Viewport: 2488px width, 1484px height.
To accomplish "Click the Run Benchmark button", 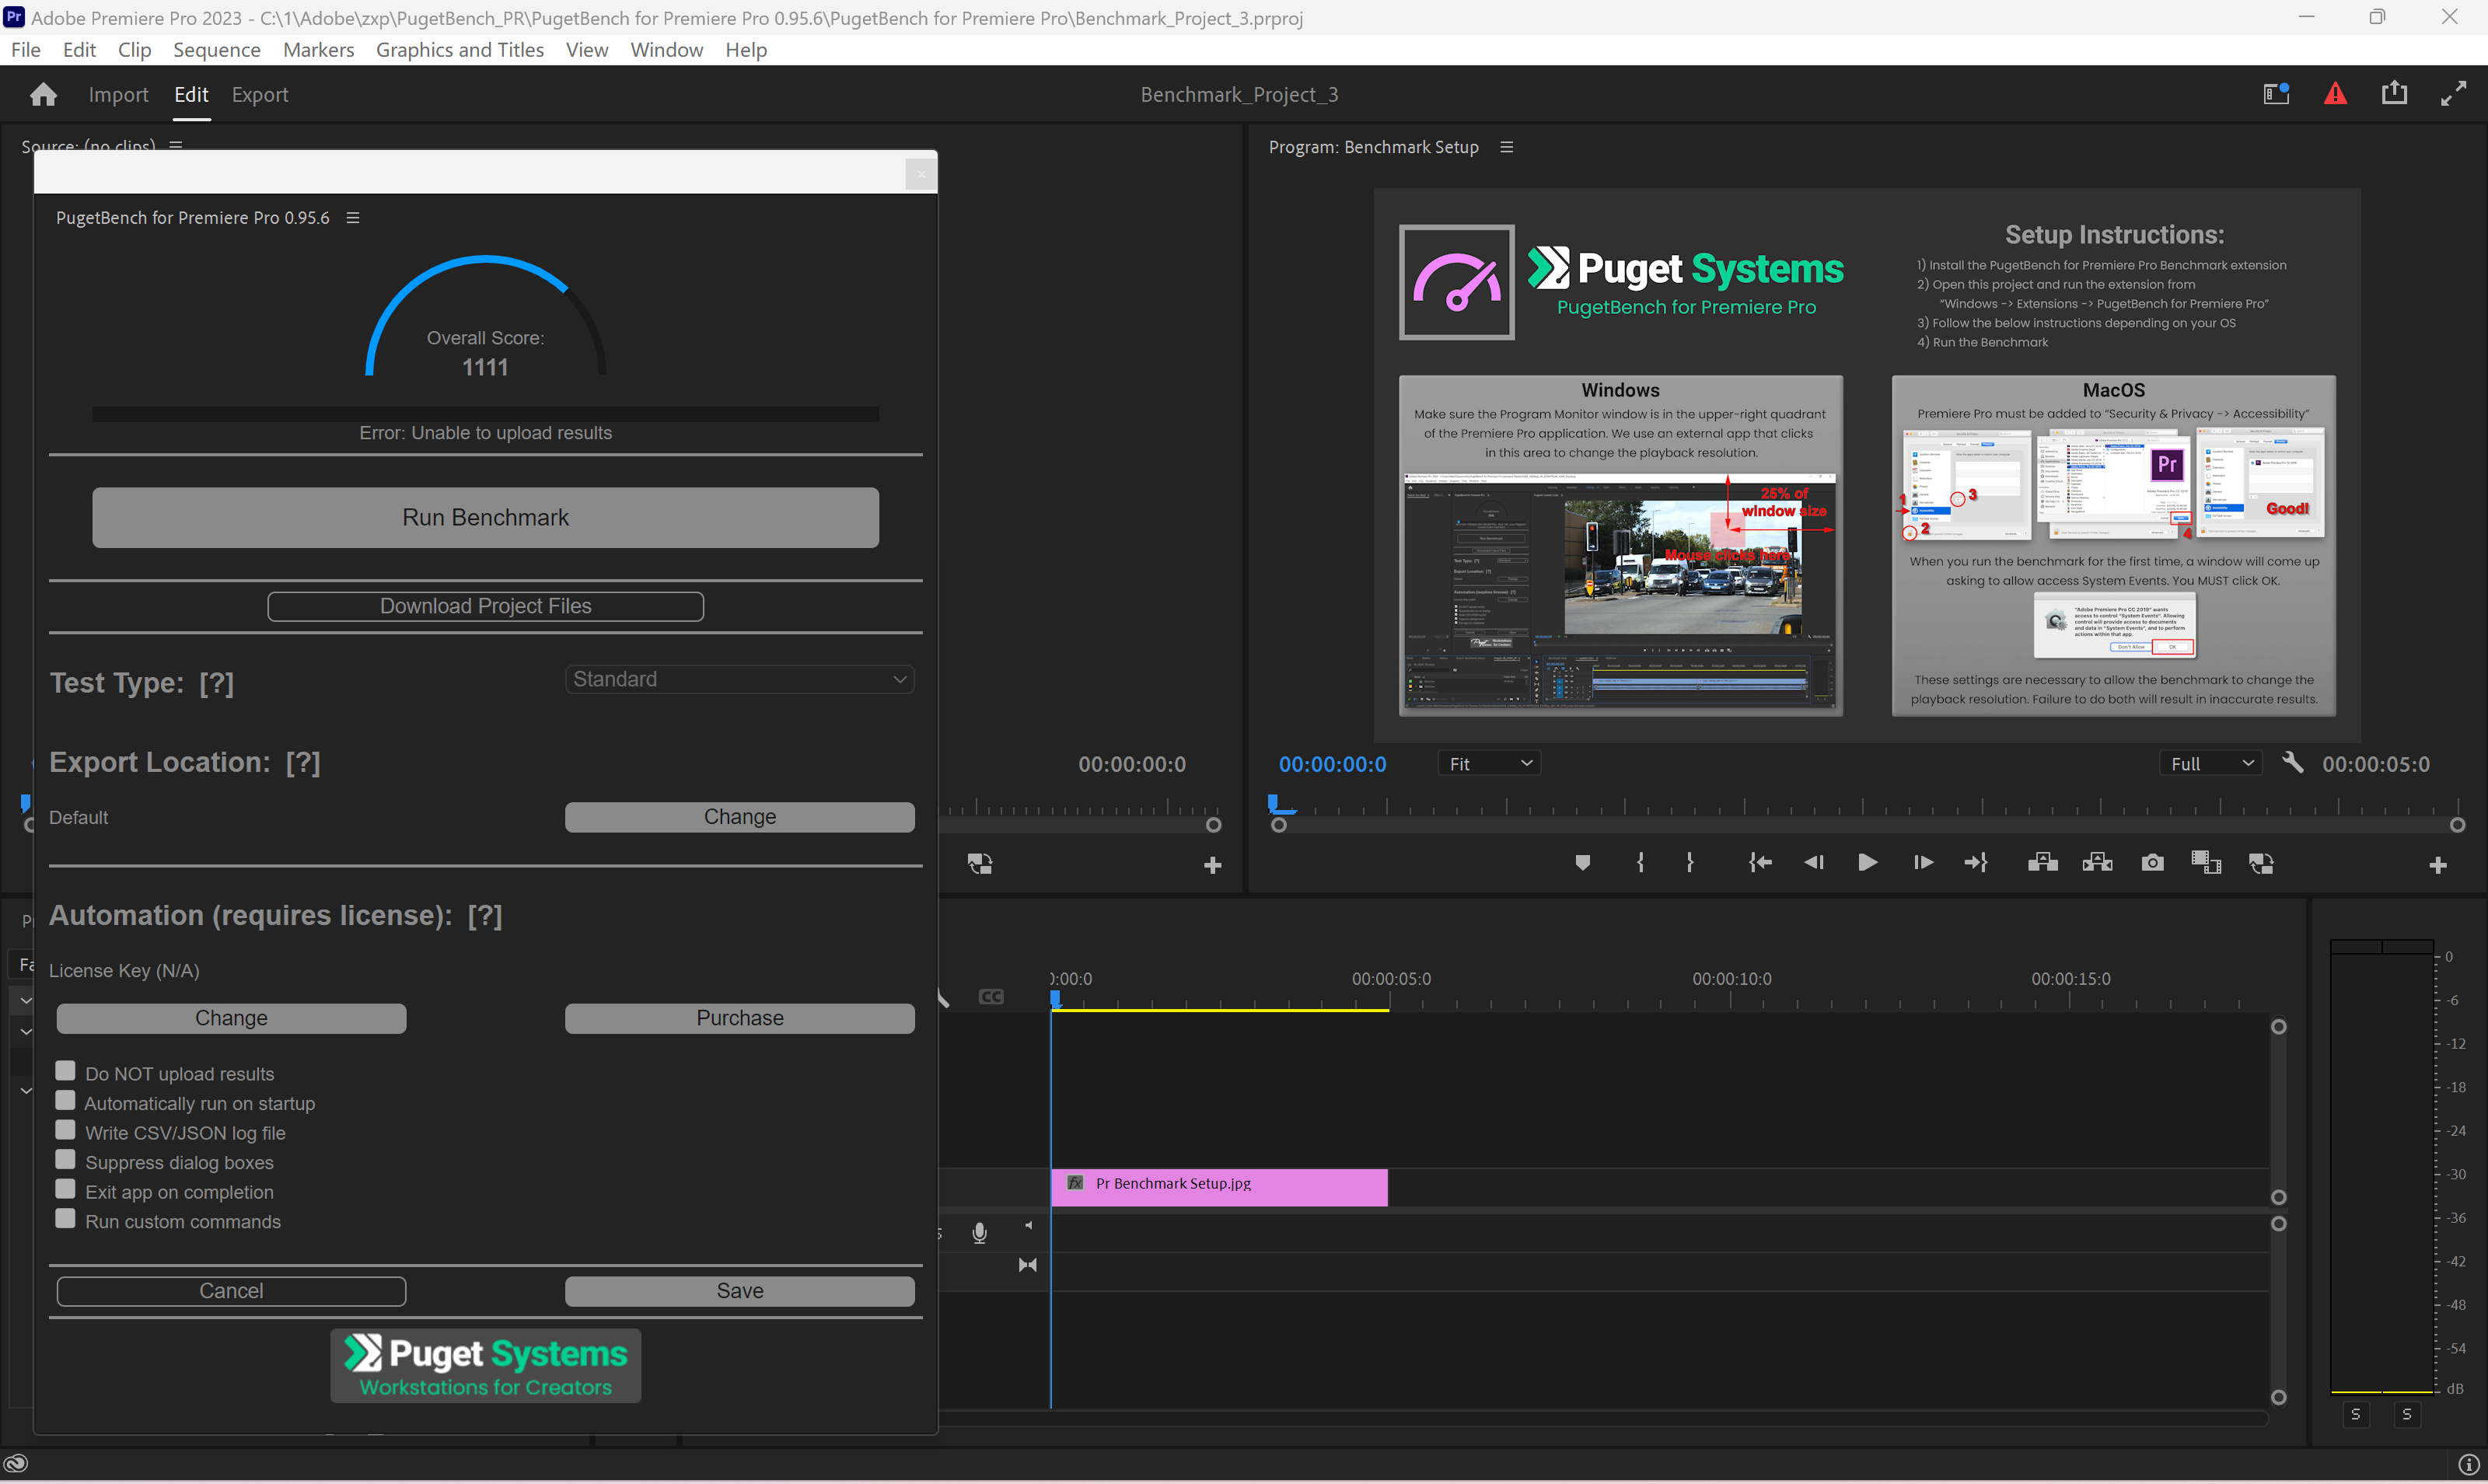I will (485, 517).
